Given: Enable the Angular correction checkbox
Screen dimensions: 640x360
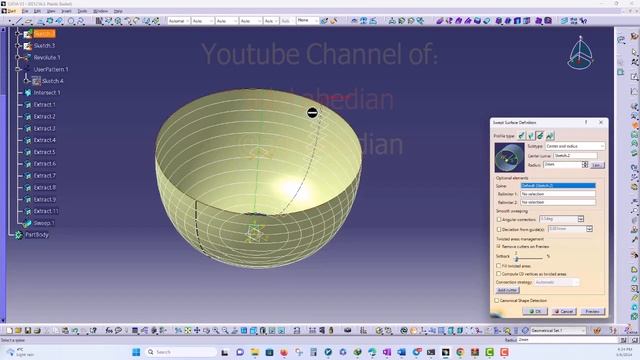Looking at the screenshot, I should click(499, 220).
